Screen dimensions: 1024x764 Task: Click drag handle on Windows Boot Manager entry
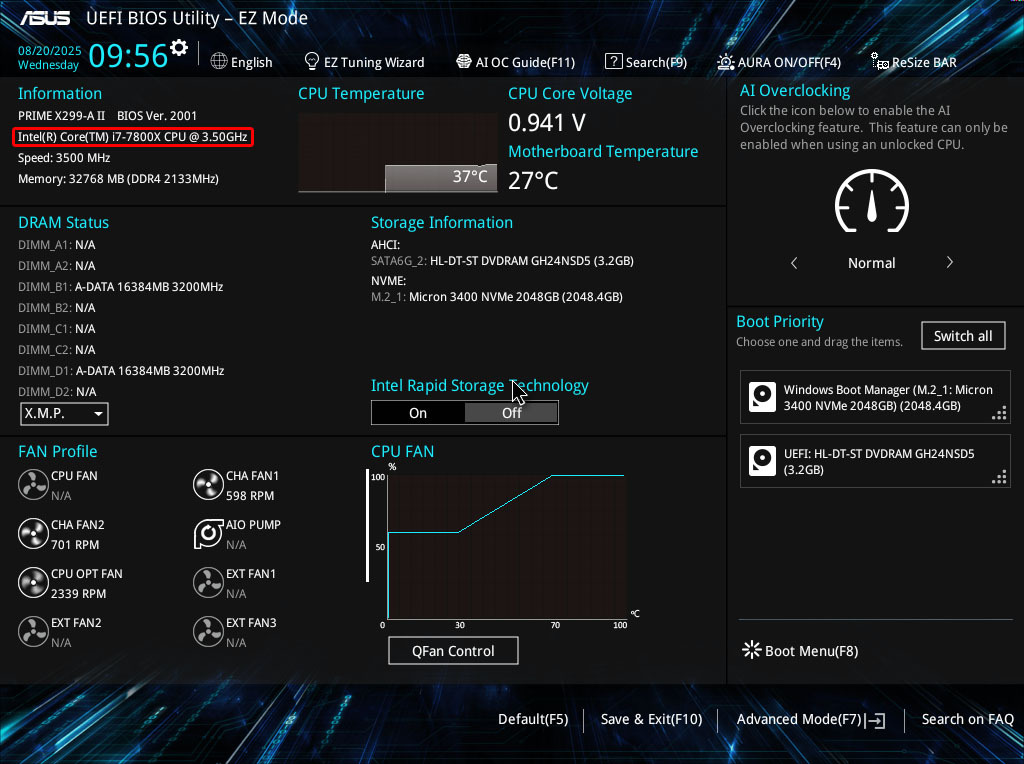coord(999,413)
